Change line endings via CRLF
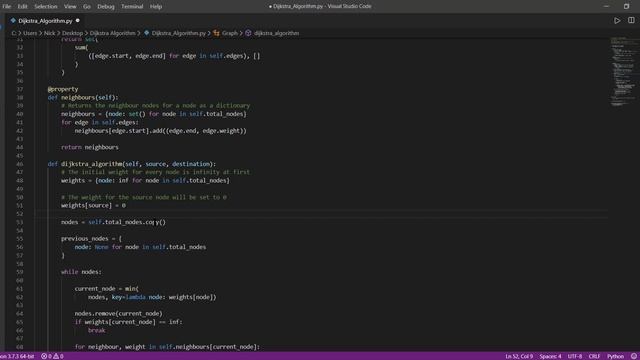 coord(594,356)
